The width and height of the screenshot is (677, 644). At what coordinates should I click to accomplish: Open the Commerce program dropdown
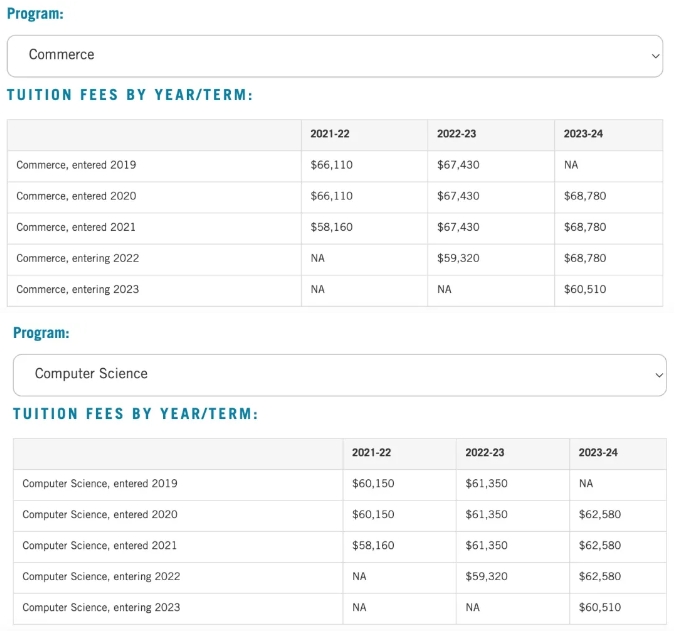coord(334,55)
